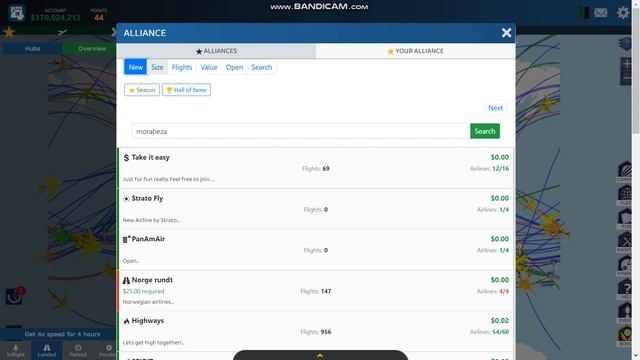The height and width of the screenshot is (360, 640).
Task: Sort alliances by Value
Action: [x=209, y=67]
